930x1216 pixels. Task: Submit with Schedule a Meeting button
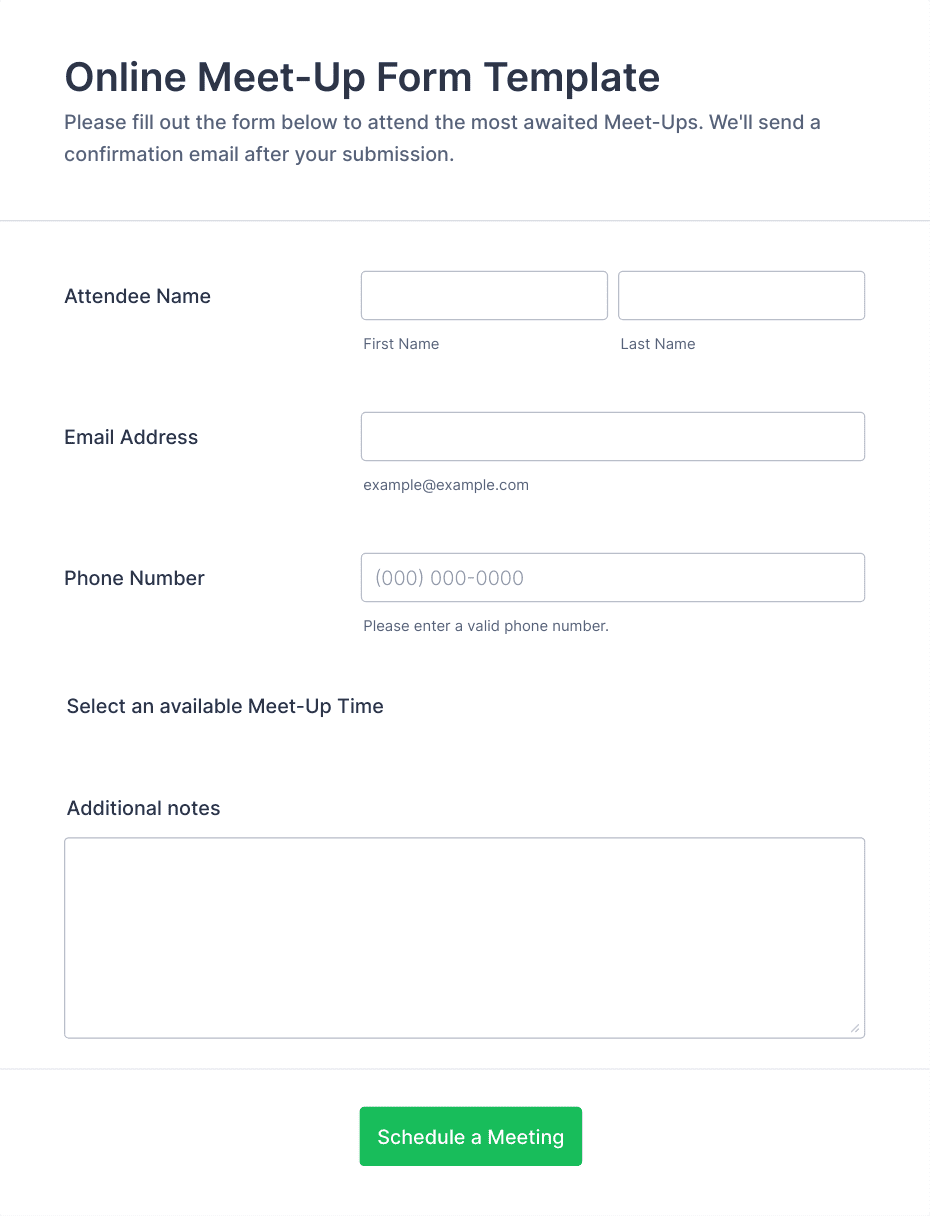(471, 1137)
